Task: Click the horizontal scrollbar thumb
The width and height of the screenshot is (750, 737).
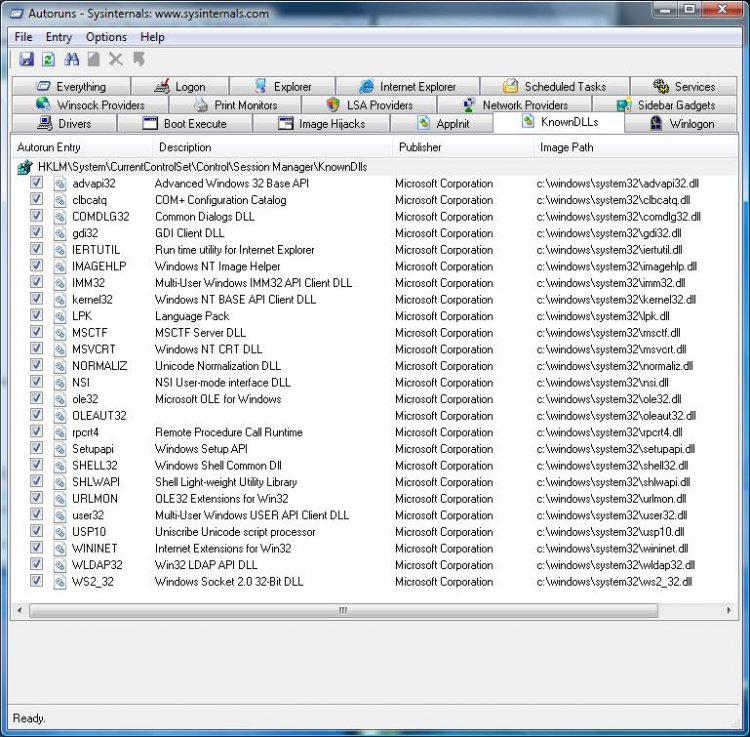Action: pos(343,610)
